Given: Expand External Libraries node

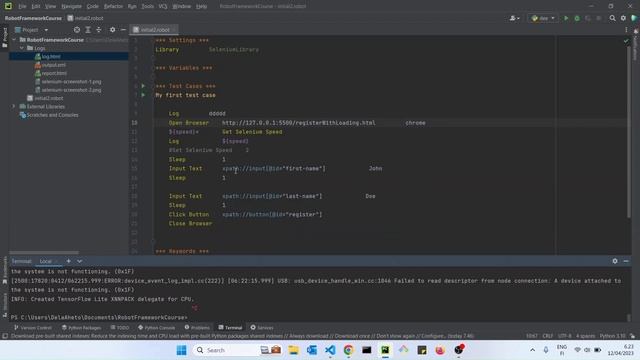Looking at the screenshot, I should (13, 107).
